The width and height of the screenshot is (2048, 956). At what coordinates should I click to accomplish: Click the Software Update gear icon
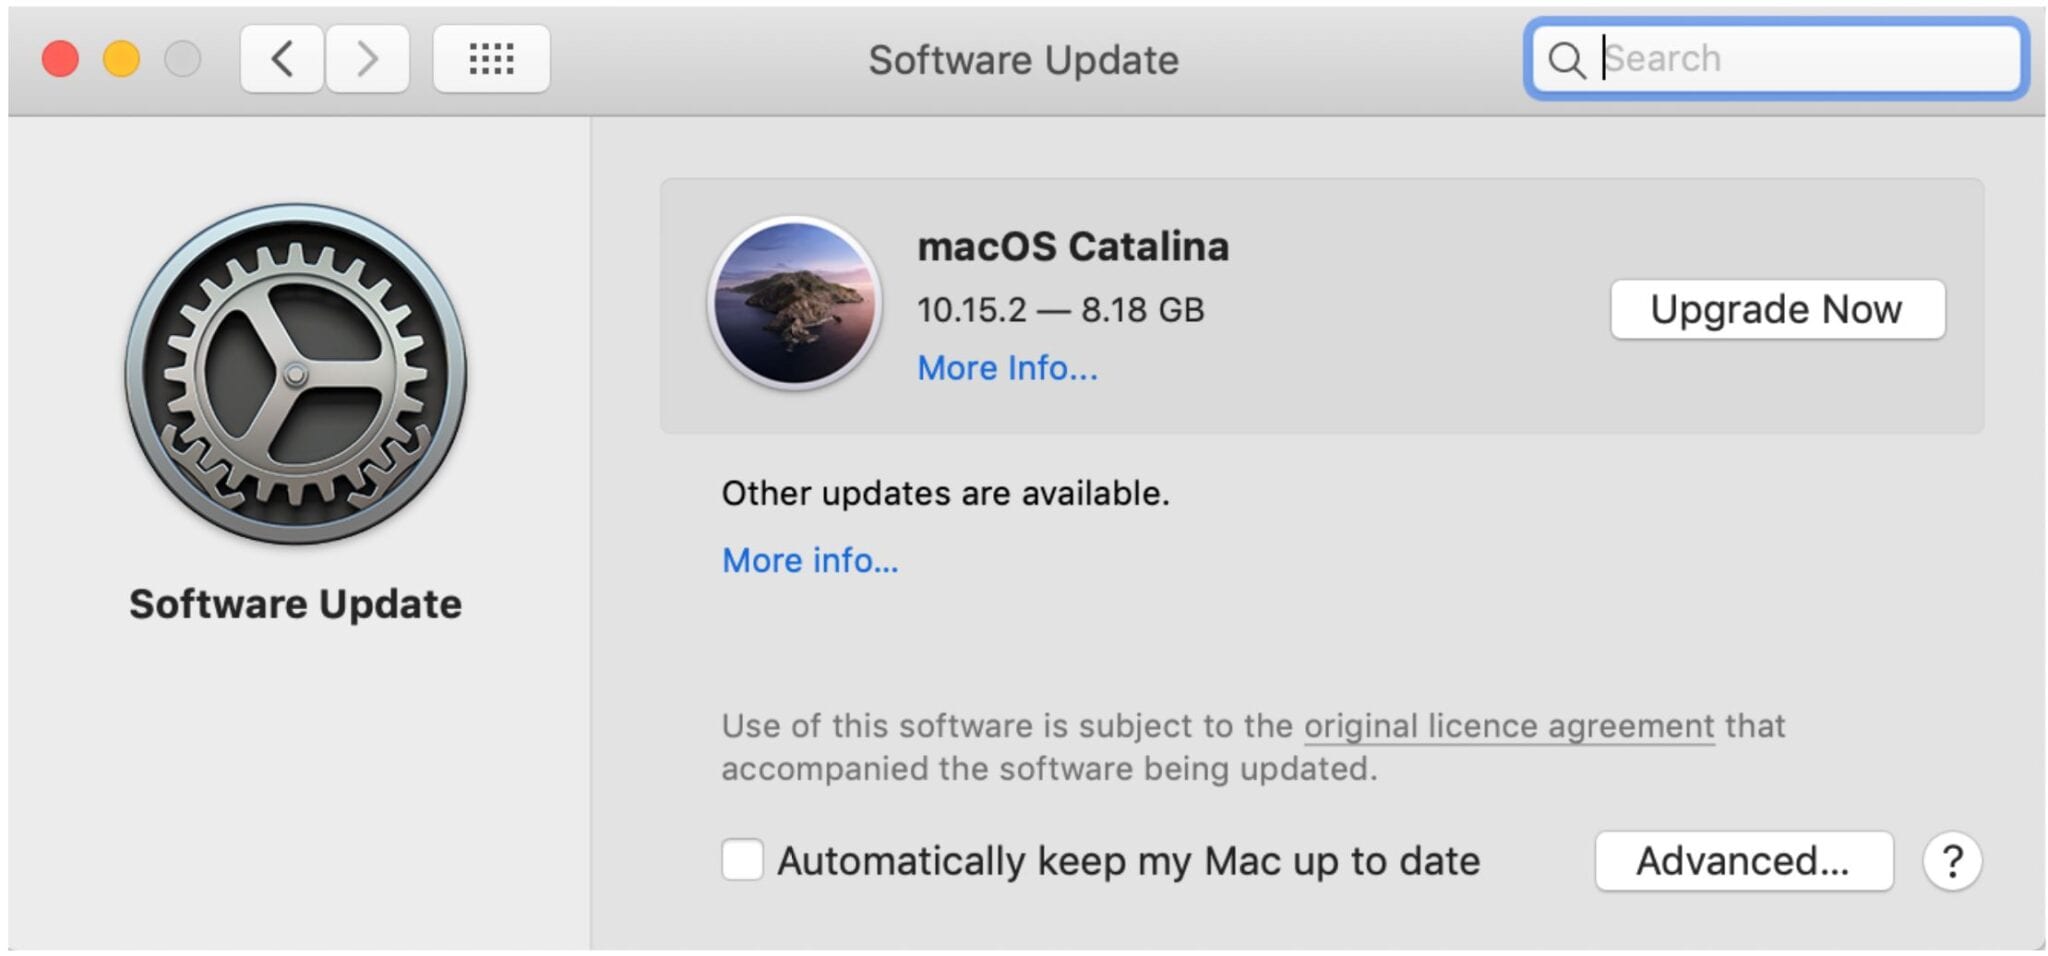pyautogui.click(x=296, y=374)
